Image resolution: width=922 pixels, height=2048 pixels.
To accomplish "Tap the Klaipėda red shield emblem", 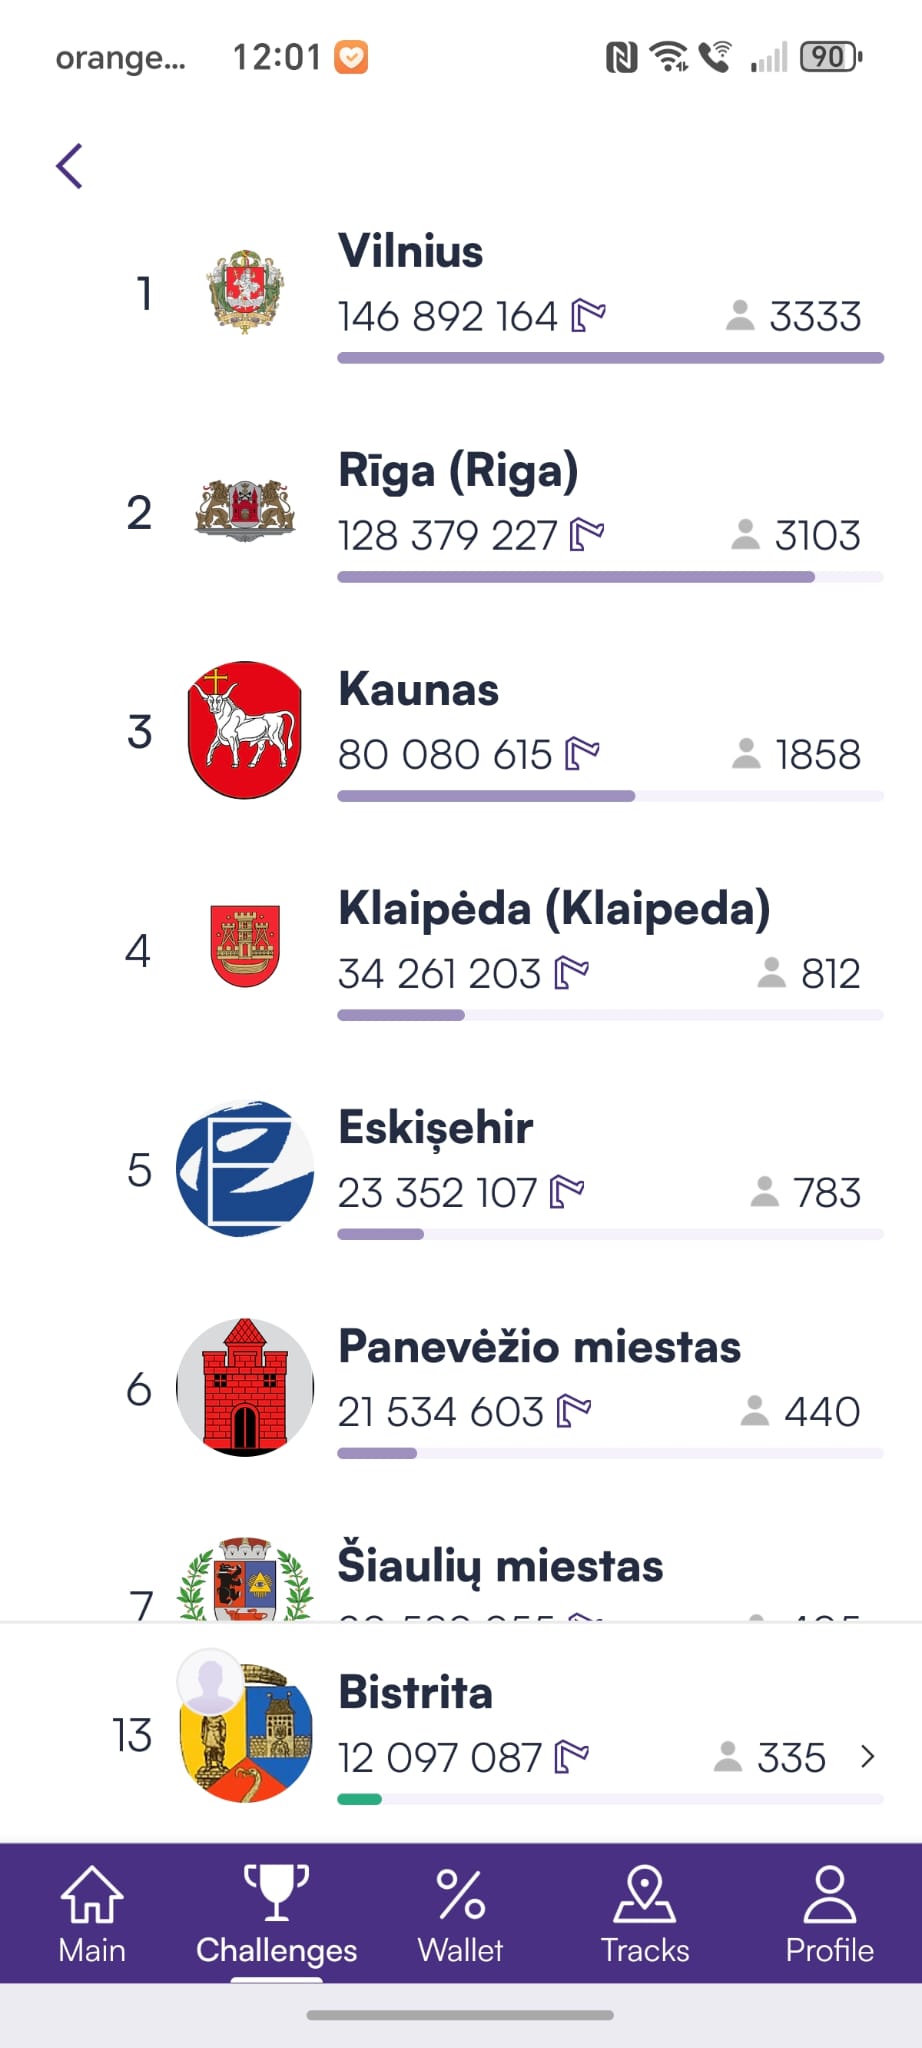I will pyautogui.click(x=245, y=946).
